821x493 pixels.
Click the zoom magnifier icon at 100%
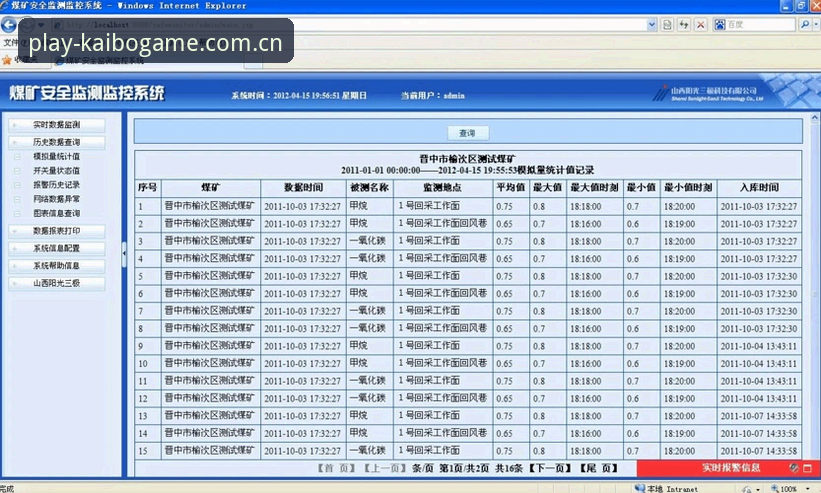click(774, 489)
